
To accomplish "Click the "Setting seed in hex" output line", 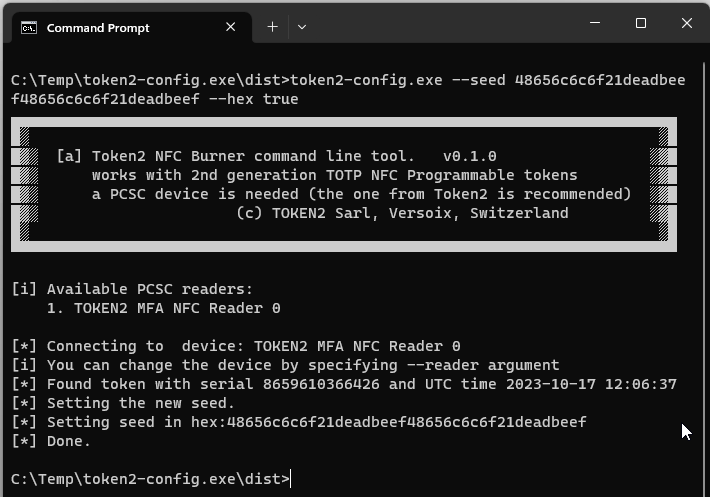I will 299,422.
